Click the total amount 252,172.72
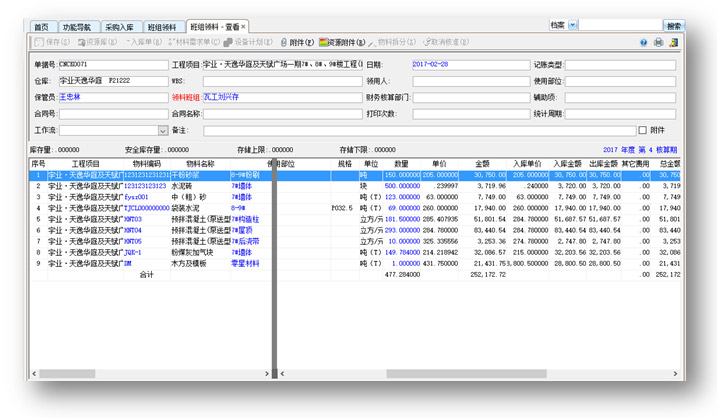This screenshot has height=418, width=717. point(488,274)
